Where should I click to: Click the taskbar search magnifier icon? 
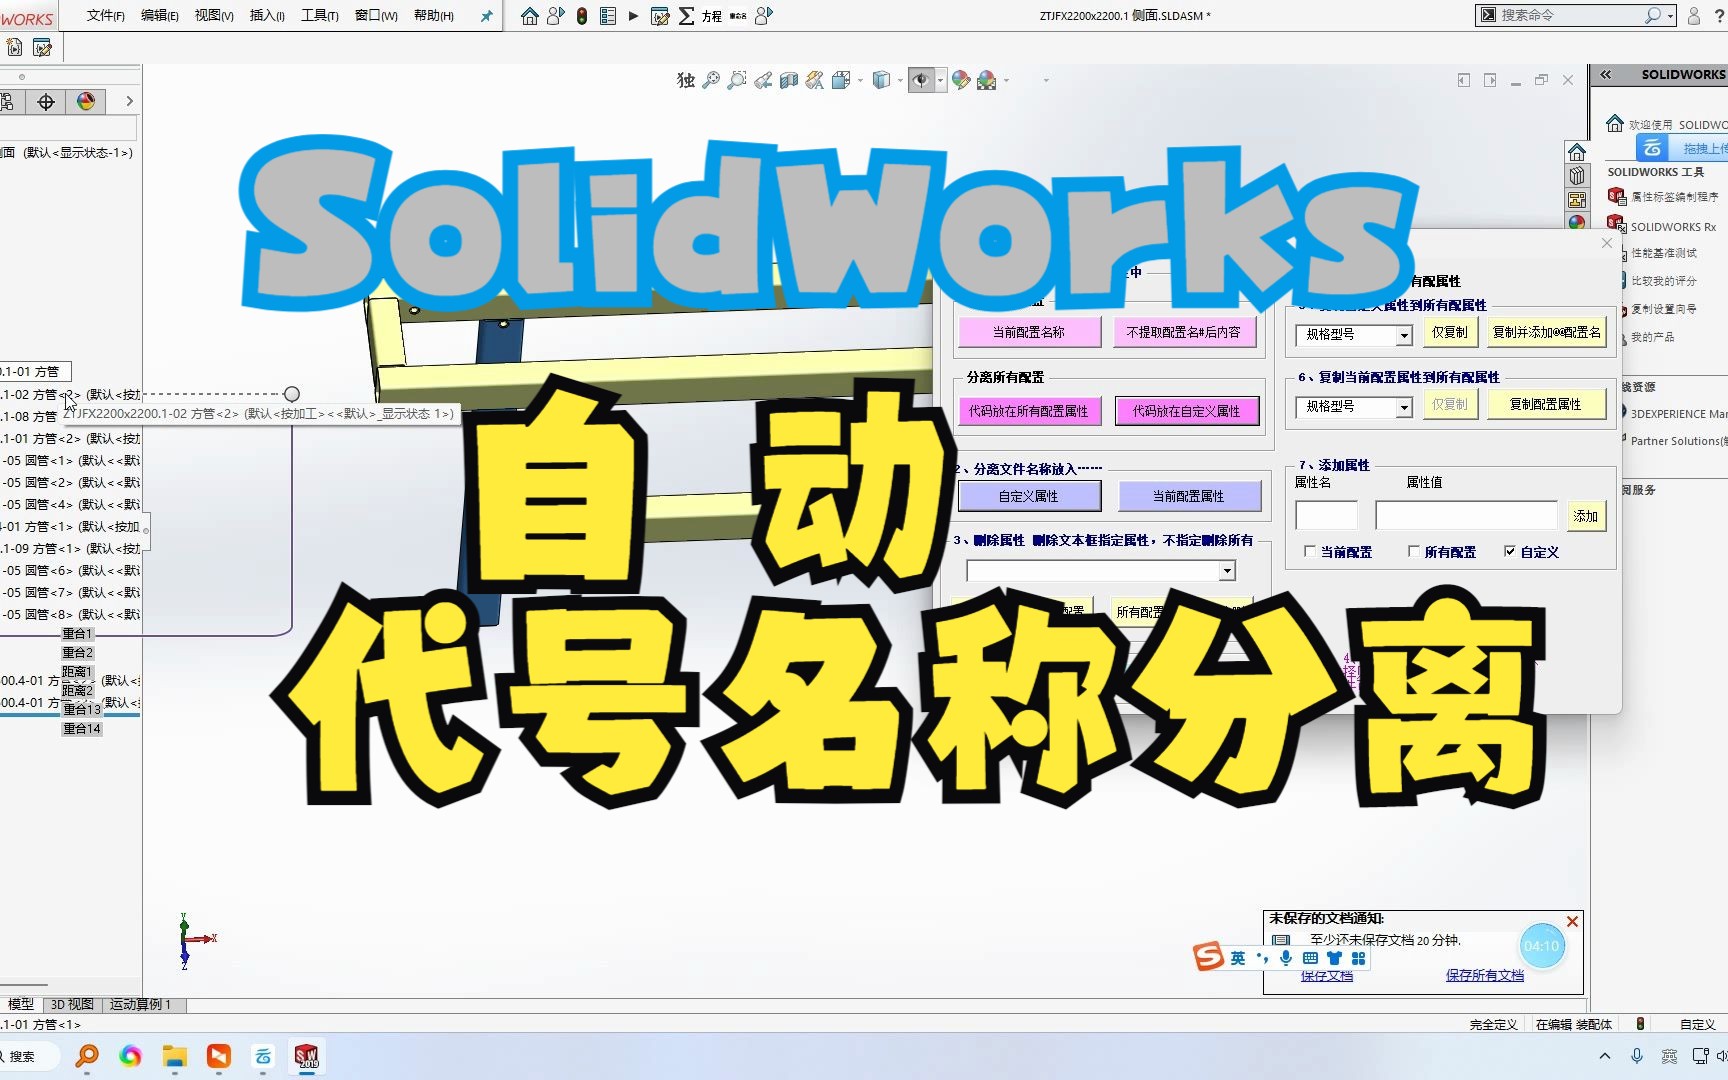(x=87, y=1056)
